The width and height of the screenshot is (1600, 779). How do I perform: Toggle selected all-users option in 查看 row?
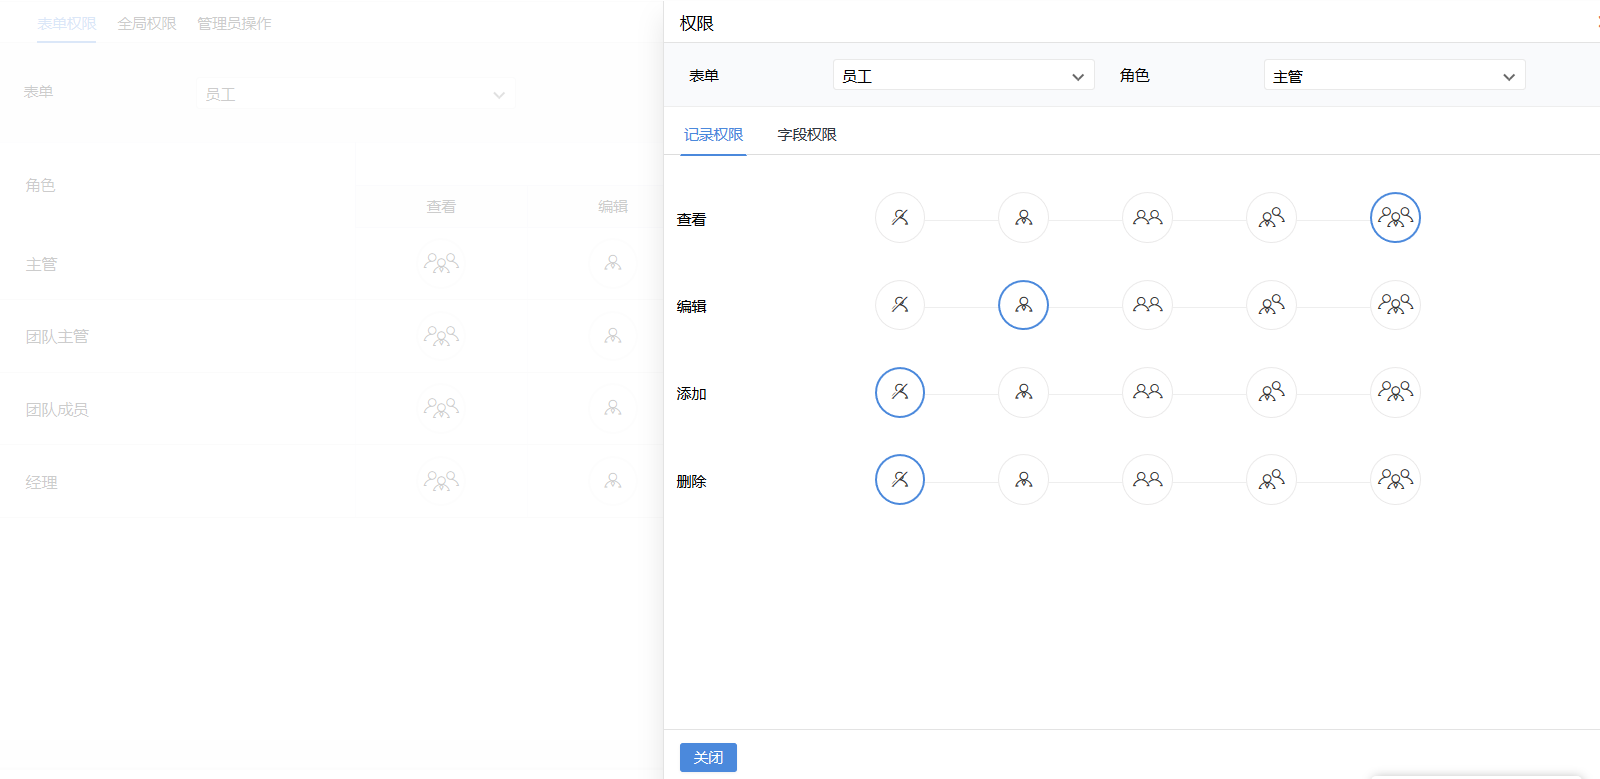tap(1395, 217)
